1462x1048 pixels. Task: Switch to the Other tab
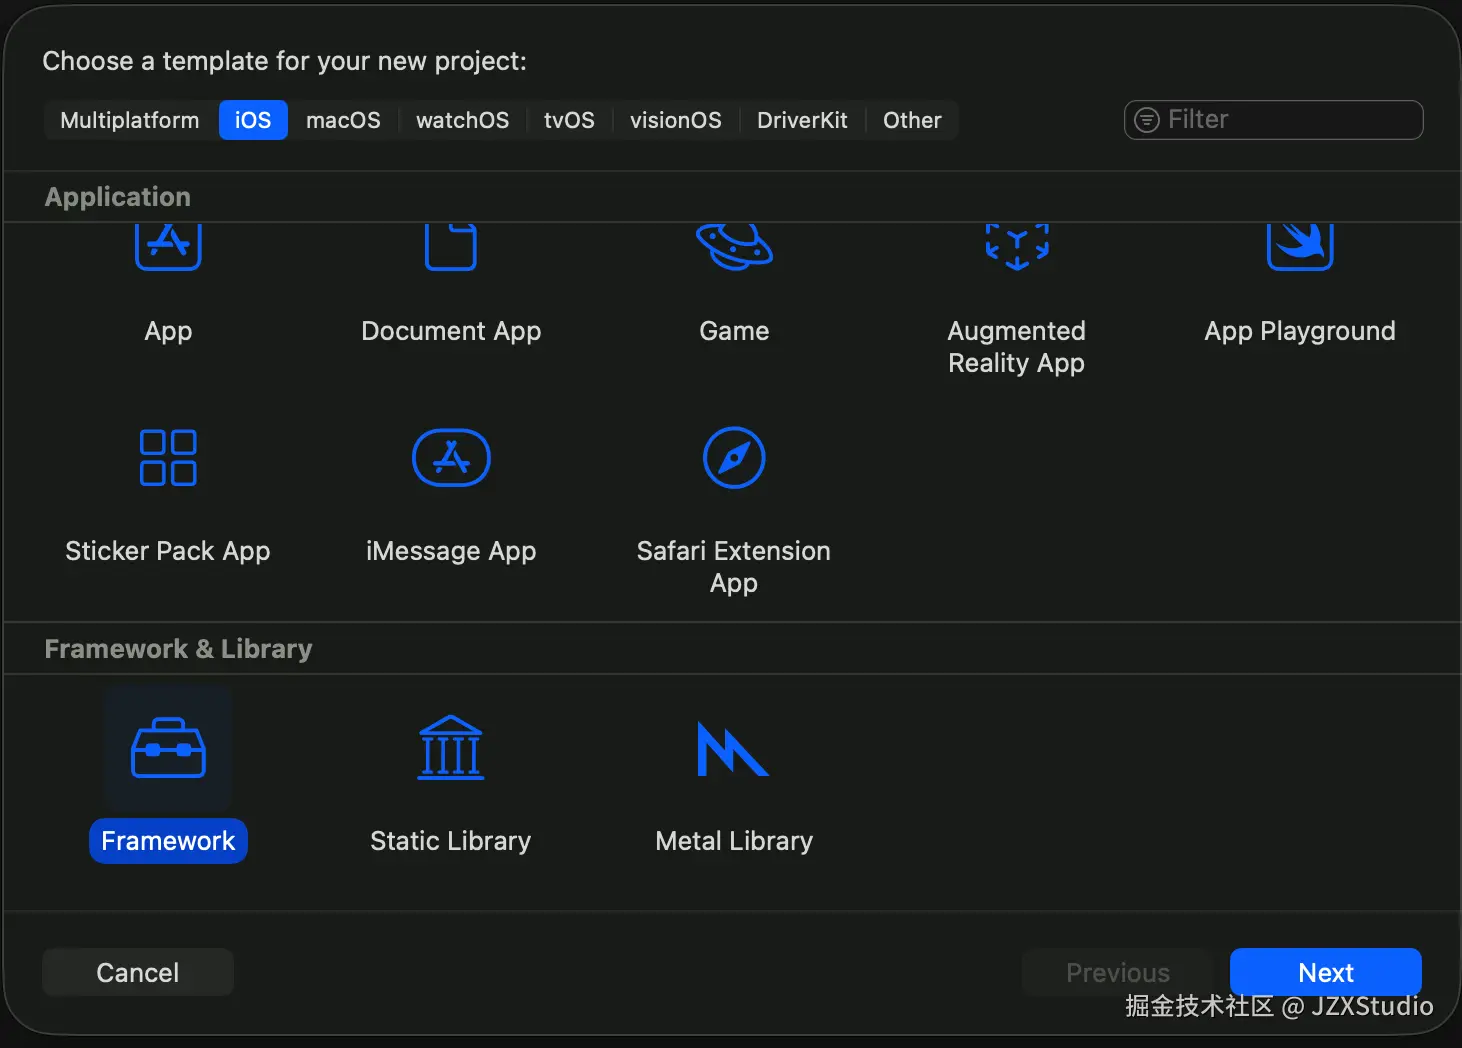912,120
